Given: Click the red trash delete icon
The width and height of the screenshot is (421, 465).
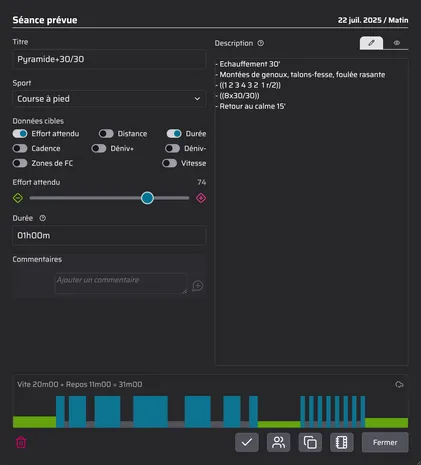Looking at the screenshot, I should [x=21, y=442].
